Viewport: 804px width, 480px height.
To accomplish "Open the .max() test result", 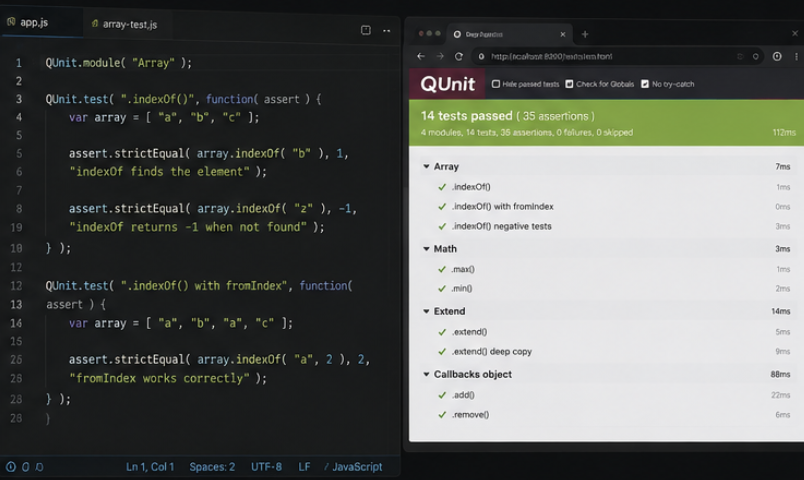I will [463, 269].
